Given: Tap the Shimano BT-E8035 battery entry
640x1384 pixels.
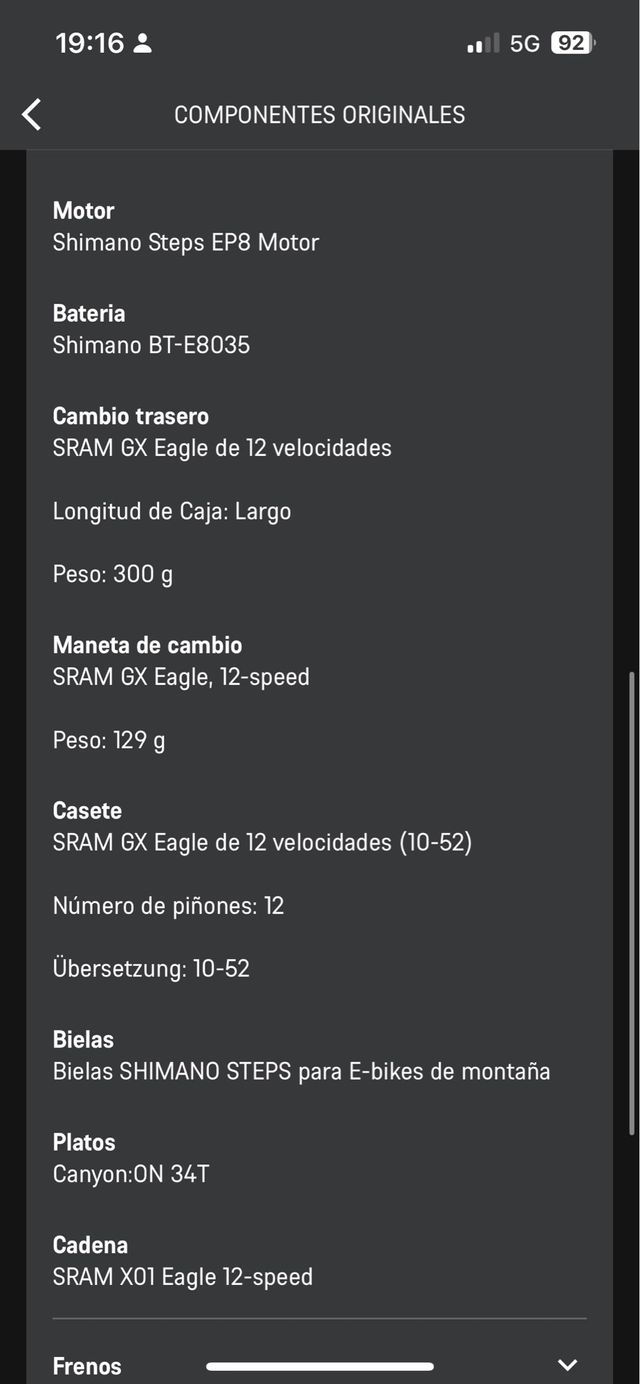Looking at the screenshot, I should [x=152, y=345].
